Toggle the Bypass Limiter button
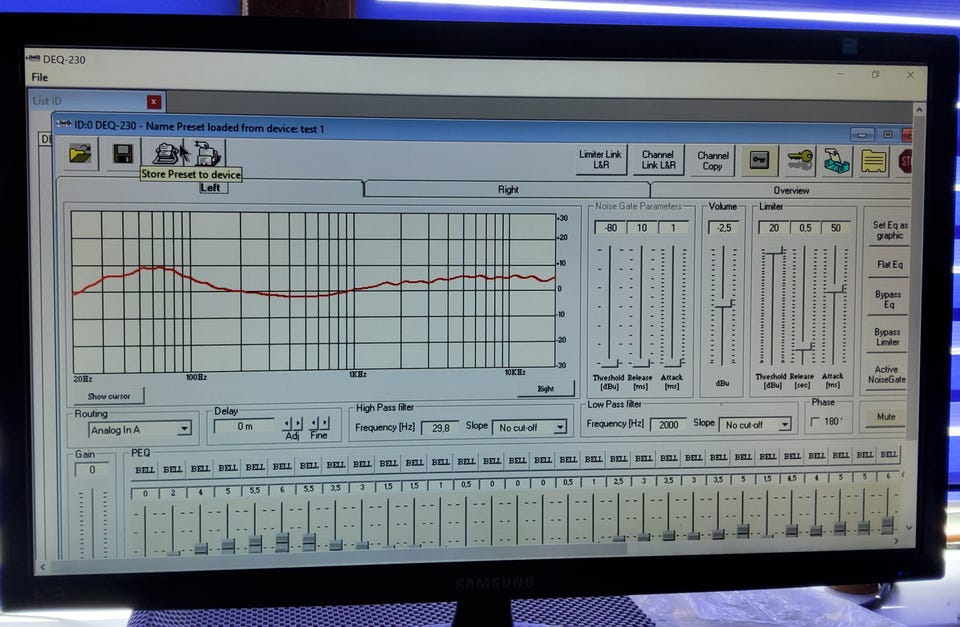 887,337
